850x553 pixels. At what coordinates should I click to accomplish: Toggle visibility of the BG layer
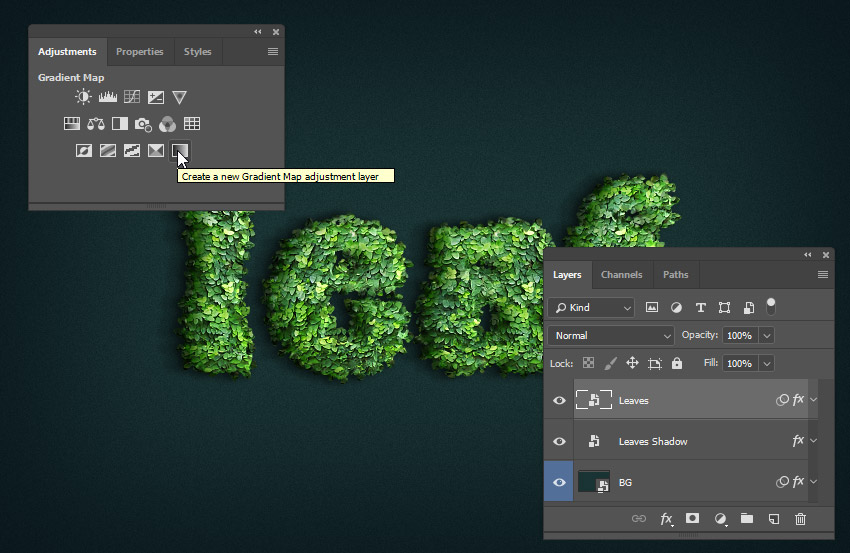tap(559, 482)
